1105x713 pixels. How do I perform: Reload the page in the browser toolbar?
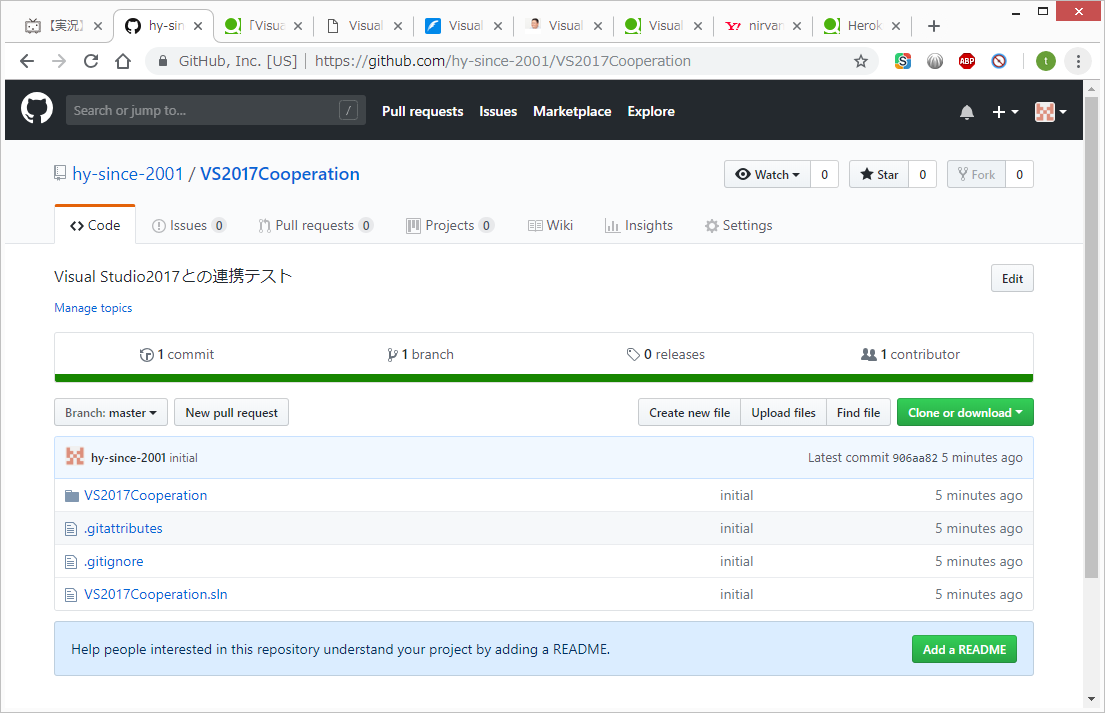[x=90, y=61]
